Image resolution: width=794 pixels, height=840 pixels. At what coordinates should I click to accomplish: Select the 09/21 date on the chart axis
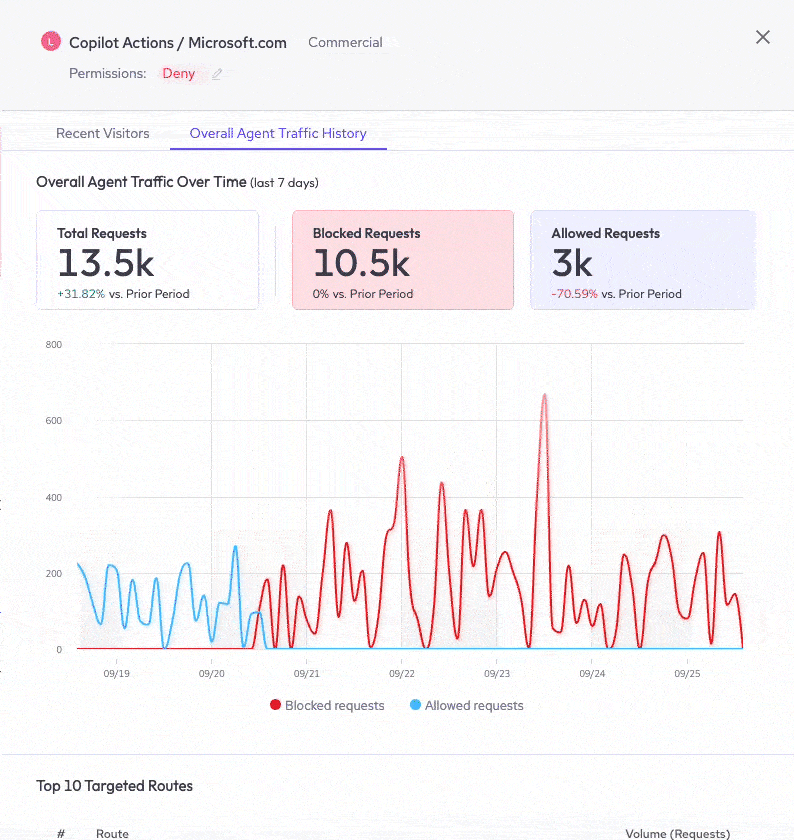[x=307, y=674]
